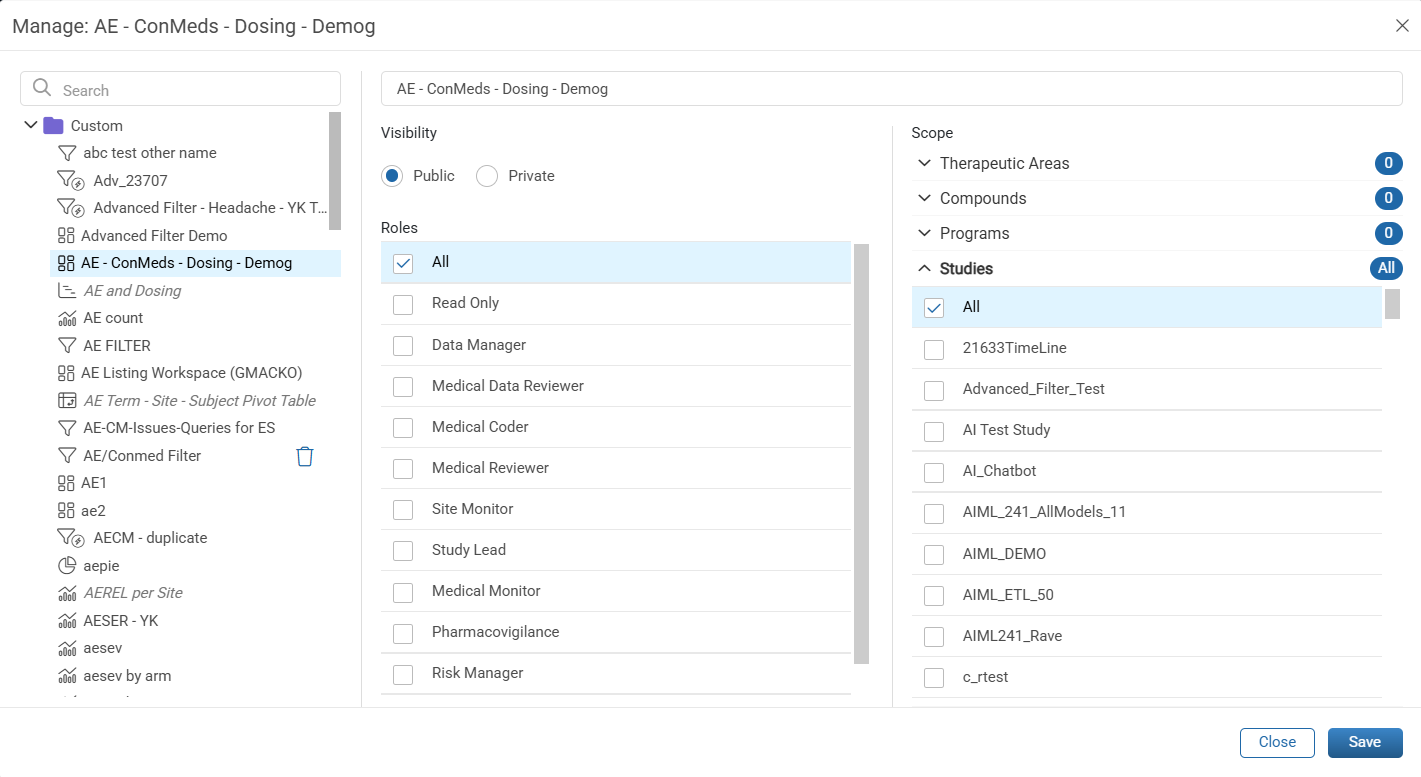Uncheck the All studies checkbox
The image size is (1421, 777).
click(x=934, y=308)
